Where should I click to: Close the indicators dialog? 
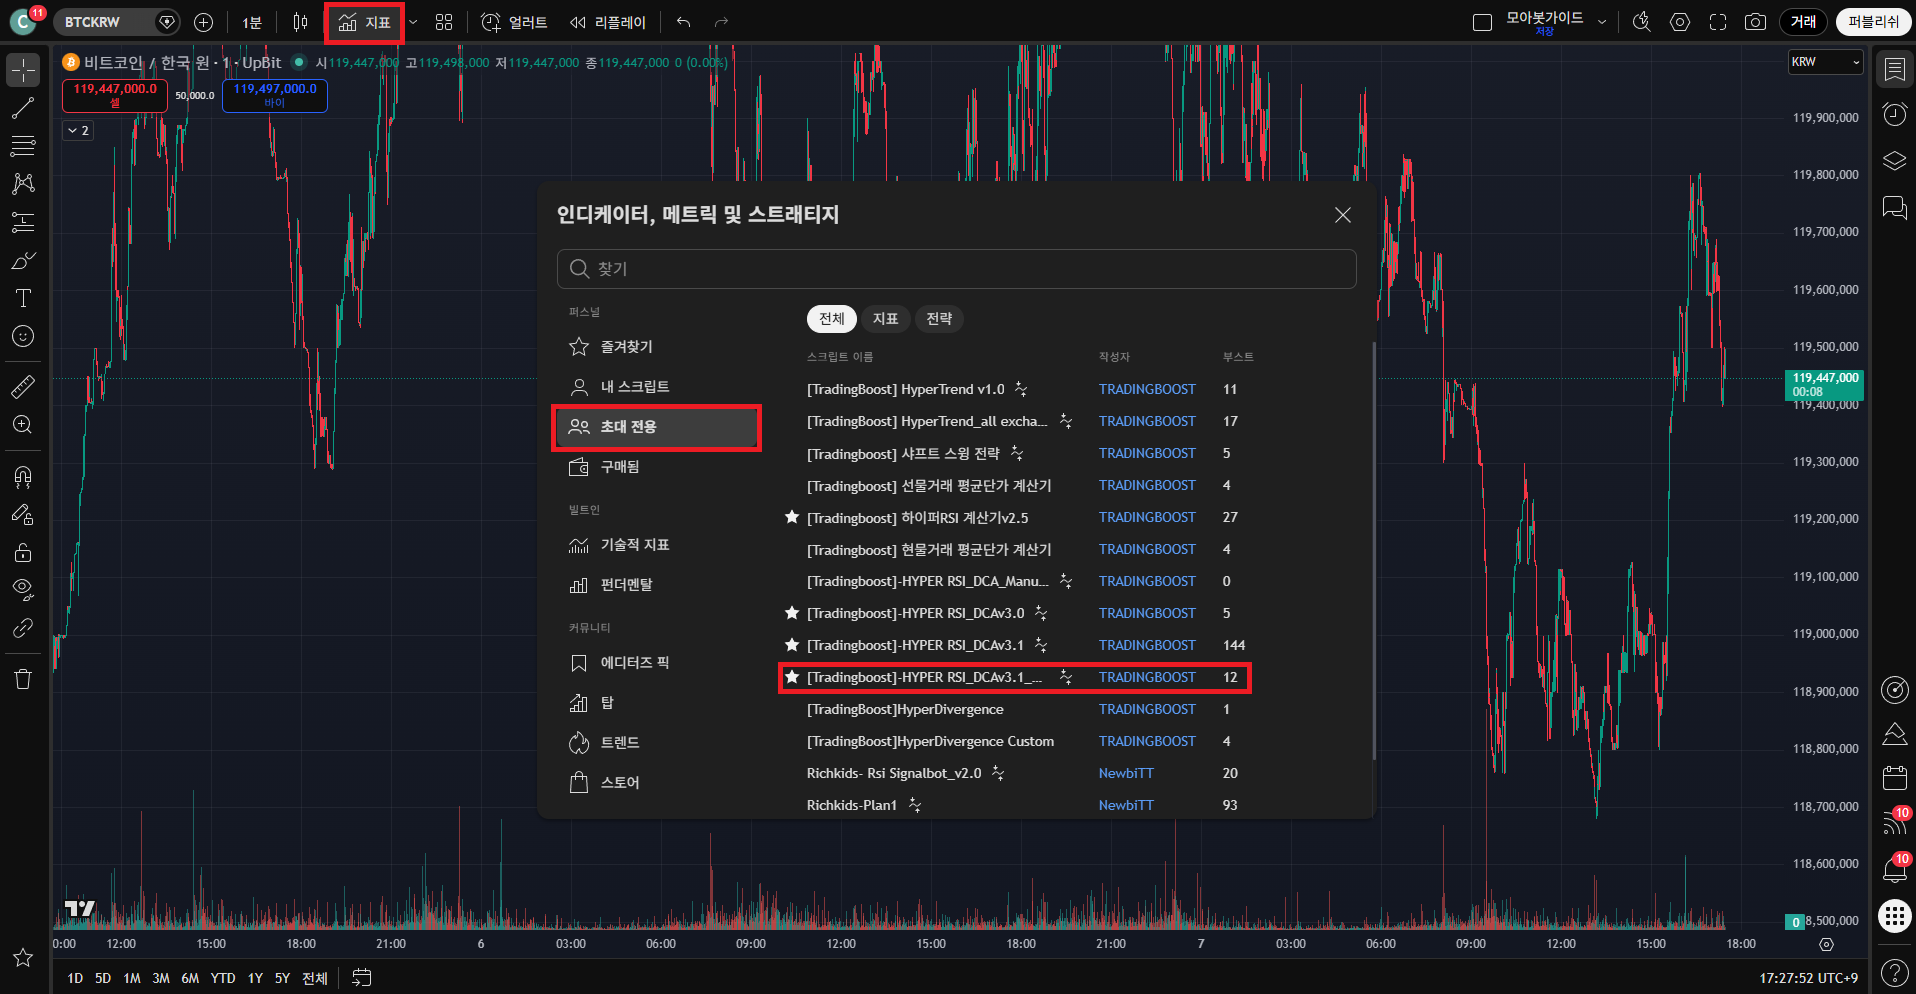click(1343, 215)
